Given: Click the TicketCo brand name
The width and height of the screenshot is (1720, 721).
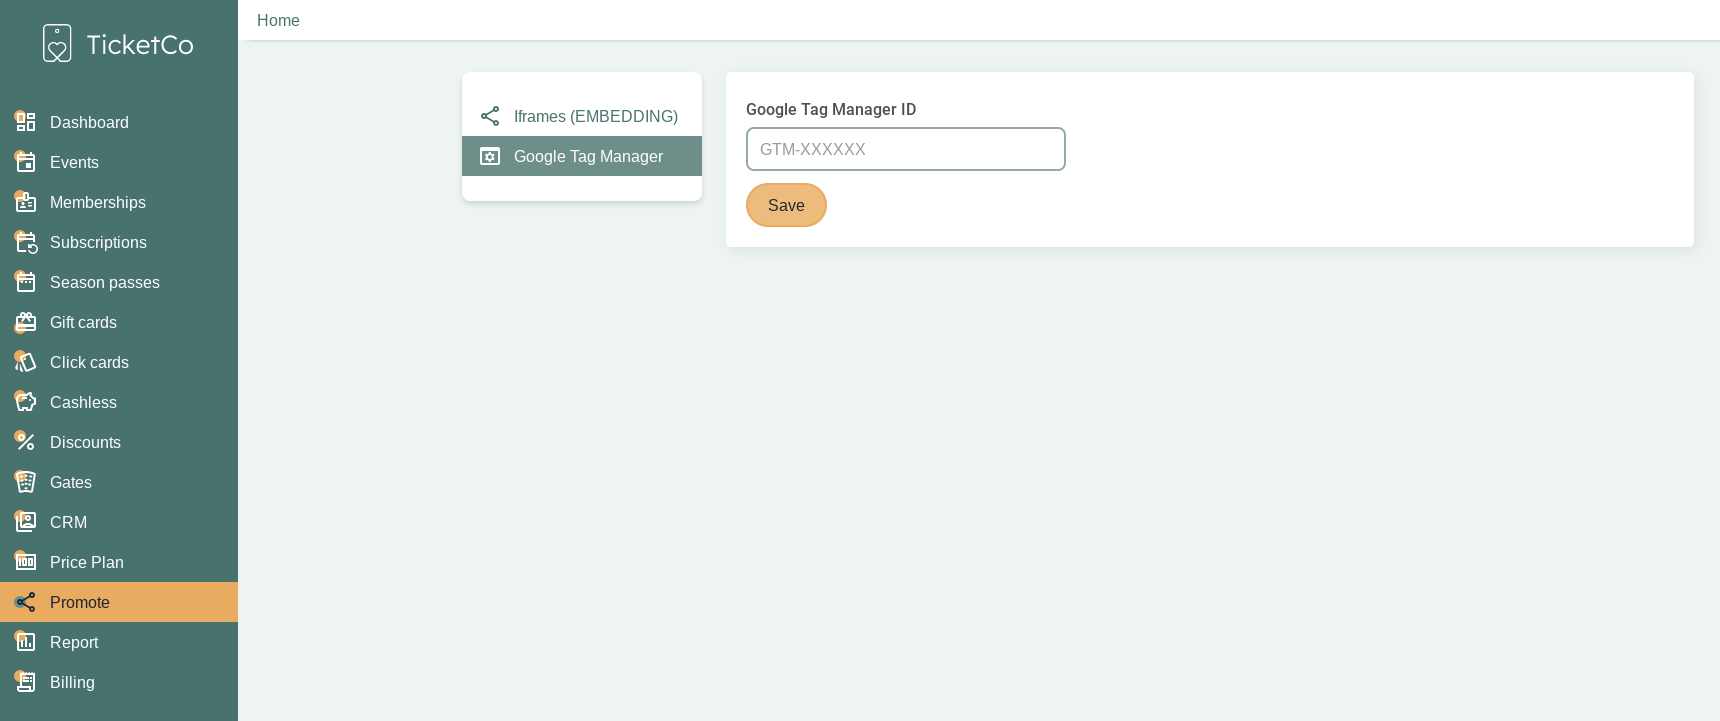Looking at the screenshot, I should 140,44.
